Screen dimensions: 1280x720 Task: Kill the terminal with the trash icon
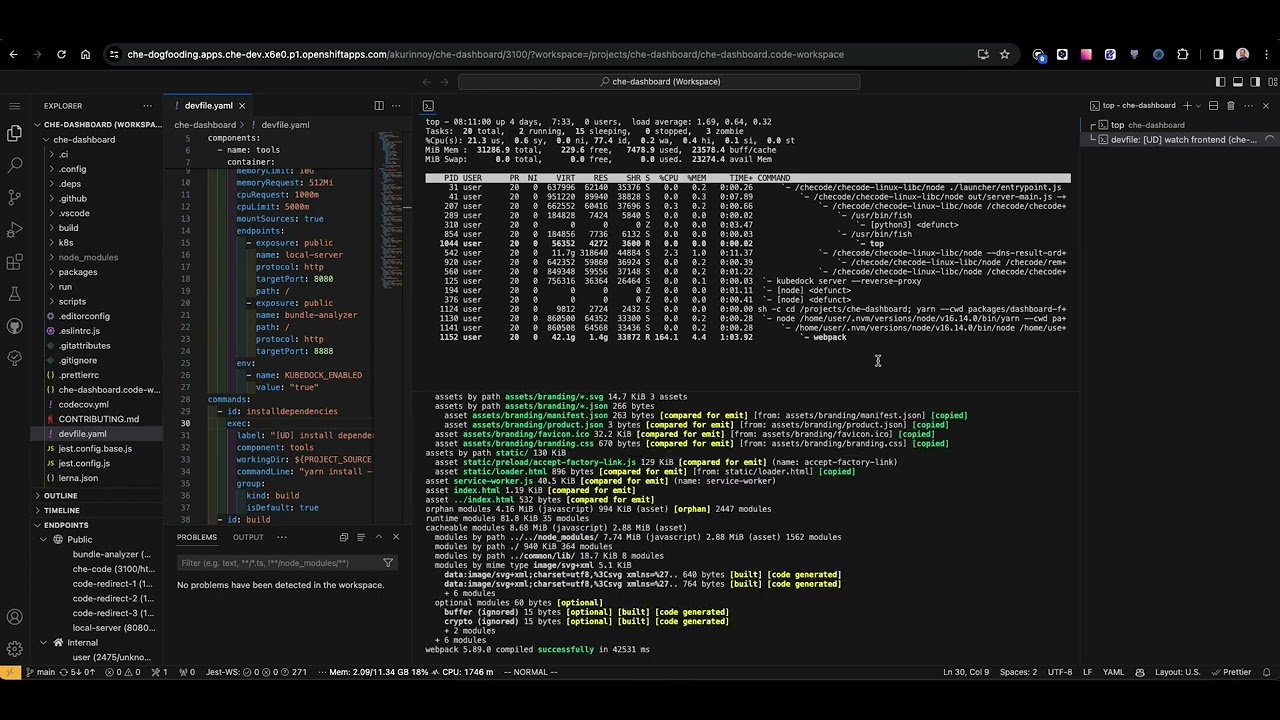point(1231,105)
